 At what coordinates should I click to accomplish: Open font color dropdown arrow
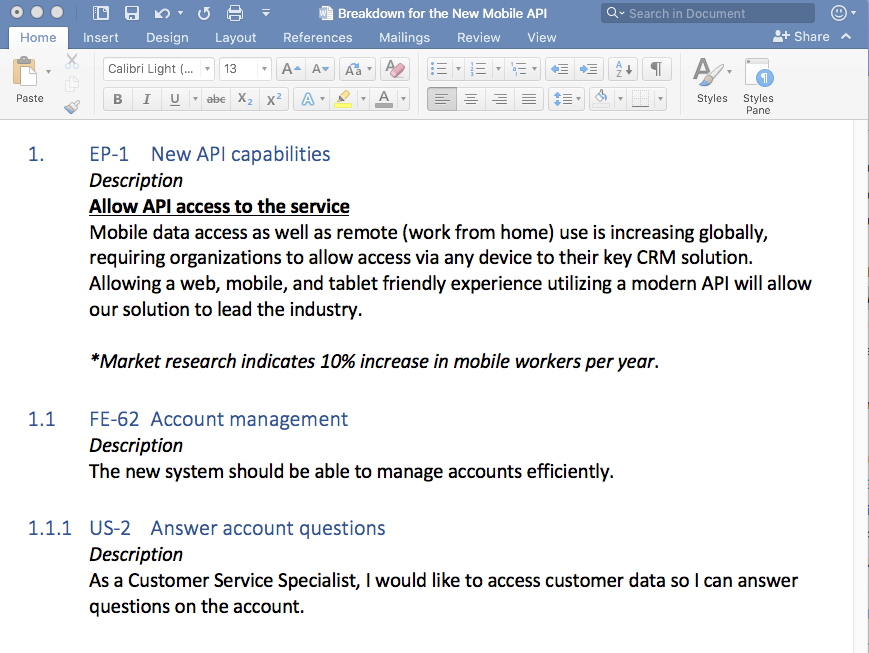[403, 99]
